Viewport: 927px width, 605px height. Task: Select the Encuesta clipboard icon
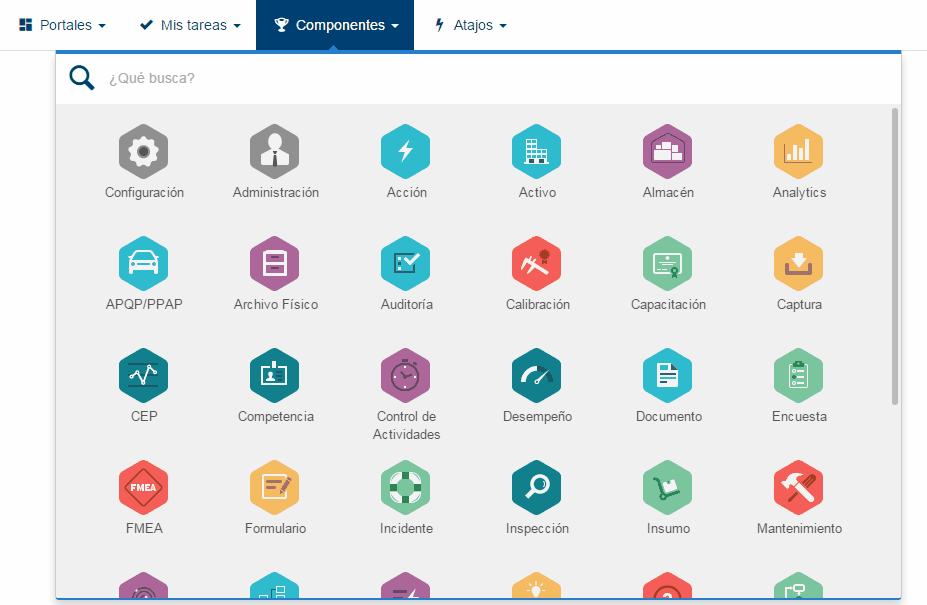799,376
